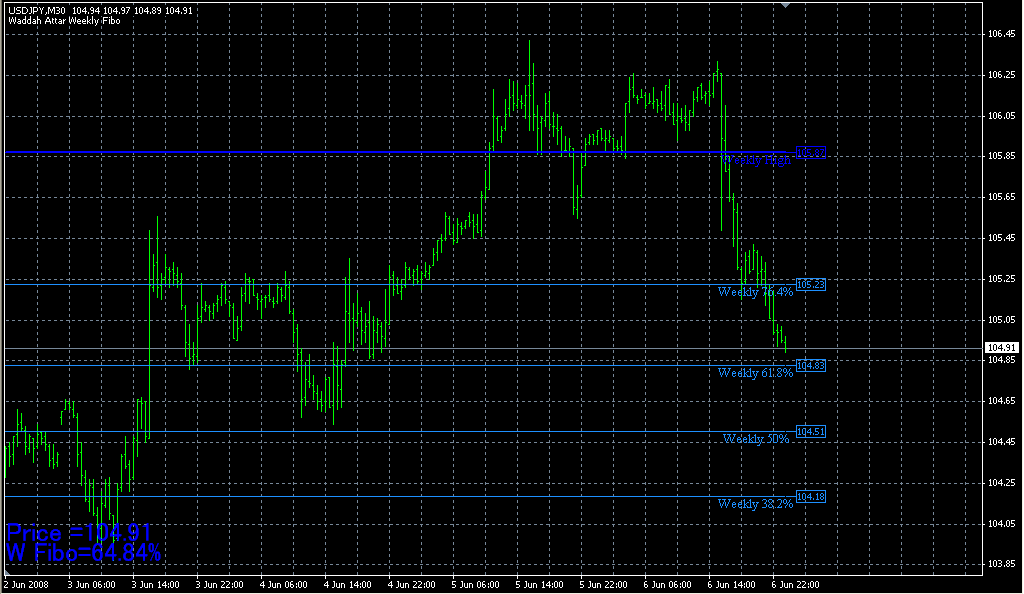Click the Weekly 61.8% Fibo label
The height and width of the screenshot is (594, 1024).
click(x=755, y=373)
